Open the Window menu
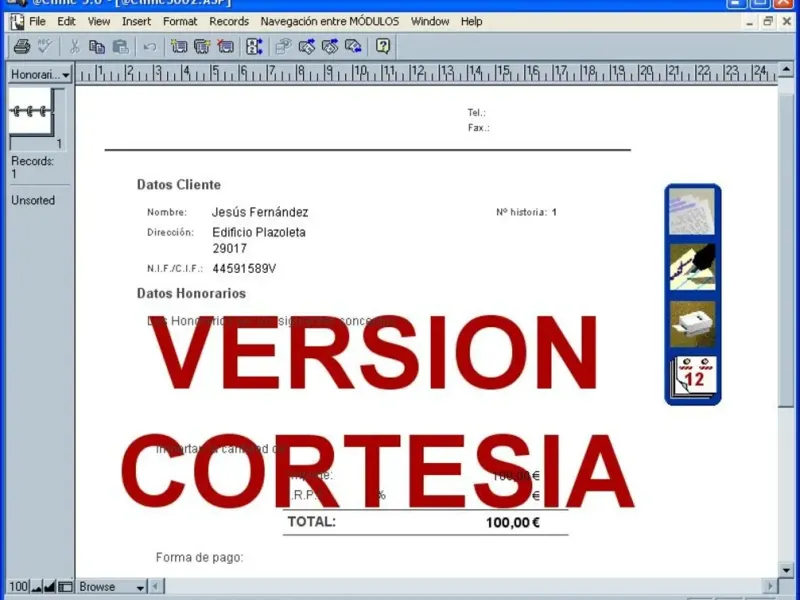The width and height of the screenshot is (800, 600). click(x=430, y=21)
